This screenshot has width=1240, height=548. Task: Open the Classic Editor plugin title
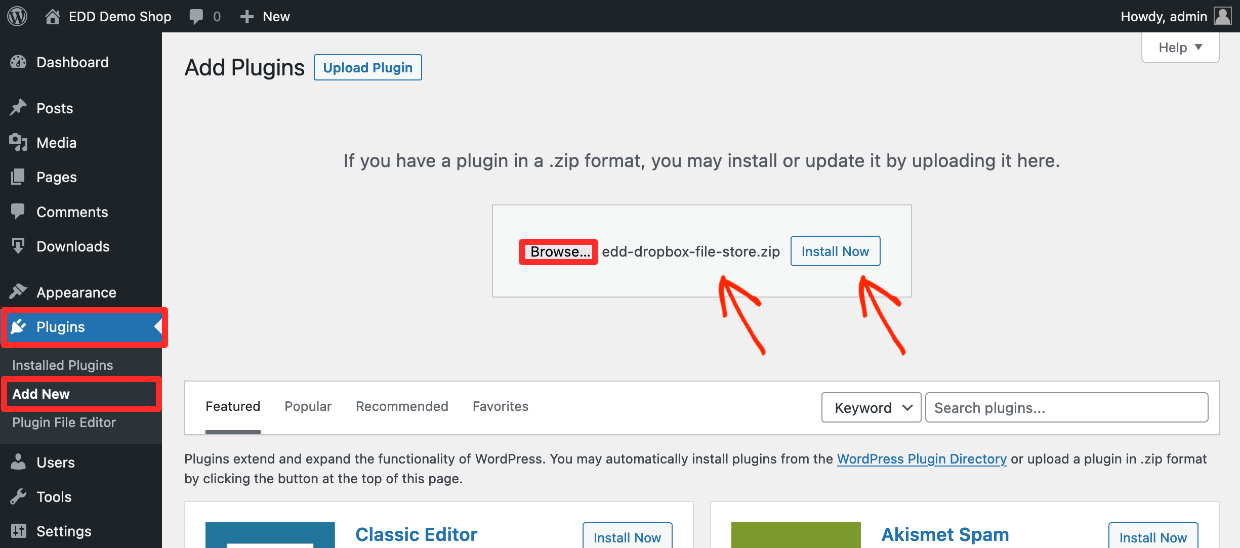(417, 535)
